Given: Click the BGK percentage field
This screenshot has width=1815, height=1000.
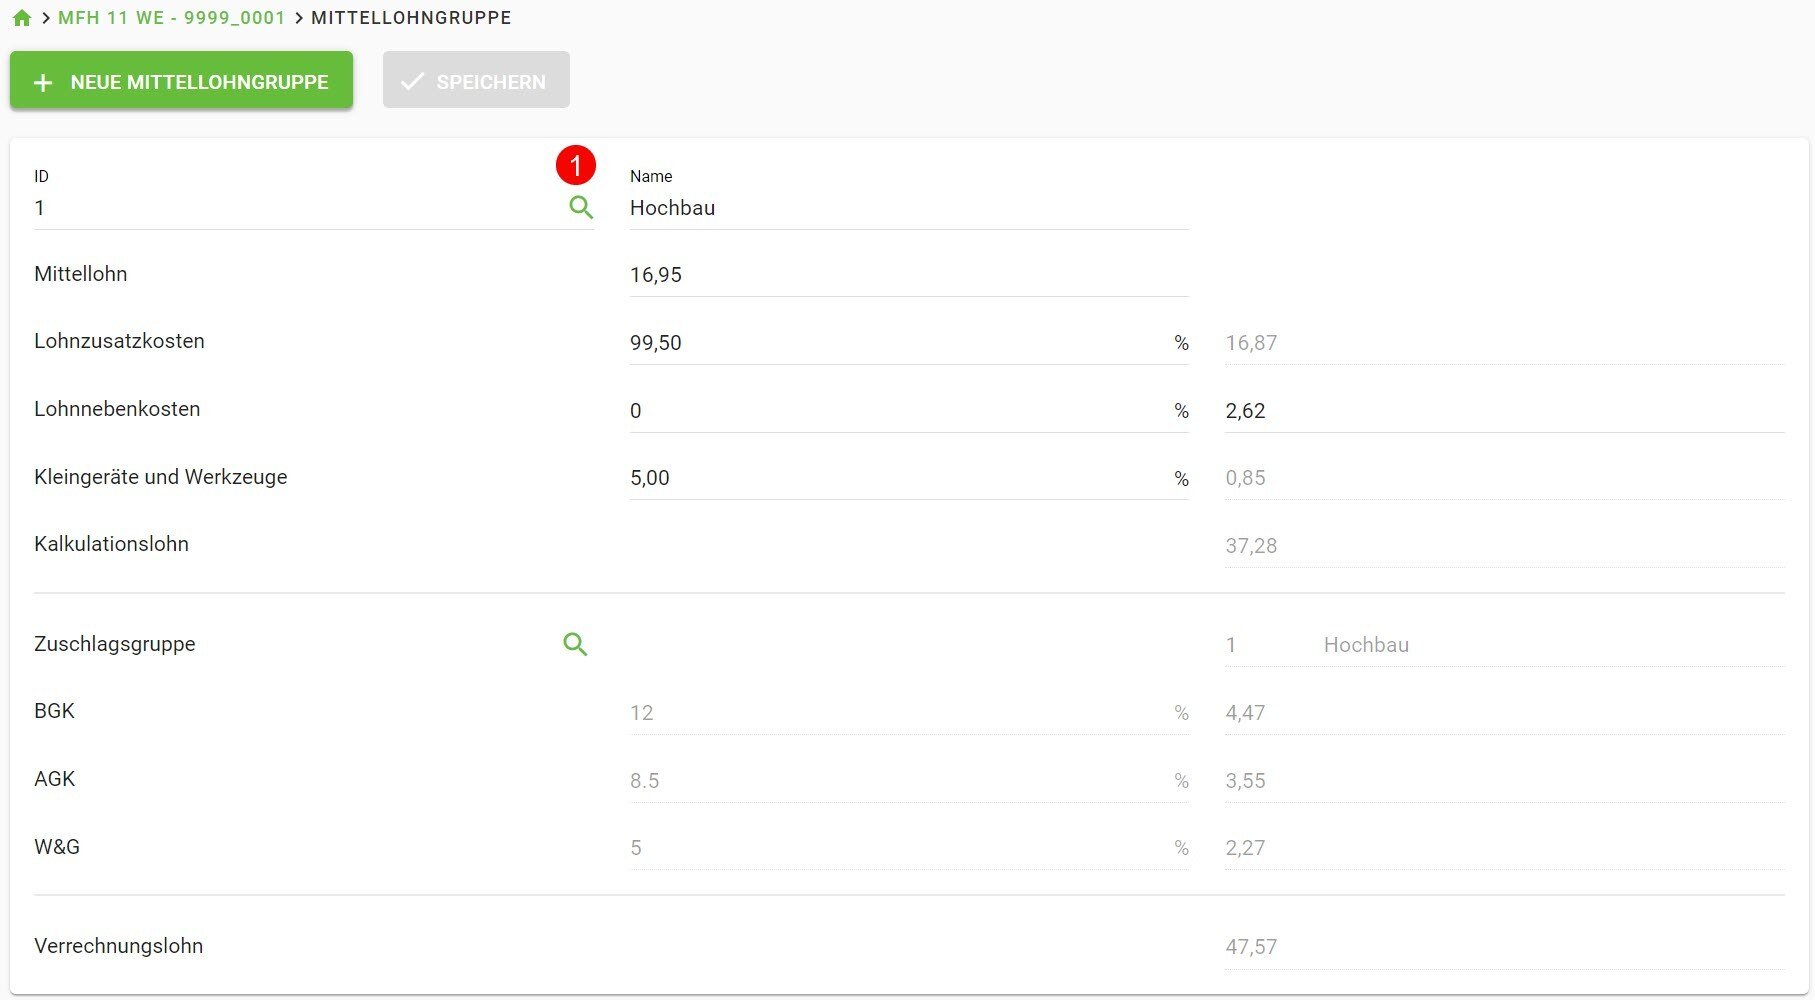Looking at the screenshot, I should coord(895,713).
